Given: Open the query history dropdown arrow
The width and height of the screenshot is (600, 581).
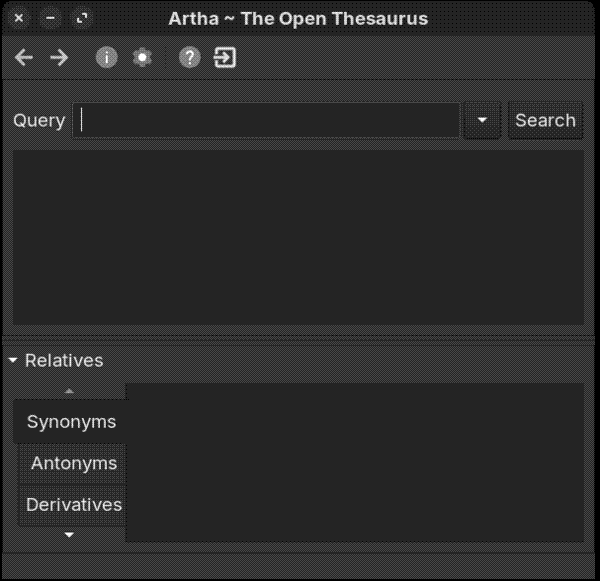Looking at the screenshot, I should 482,120.
